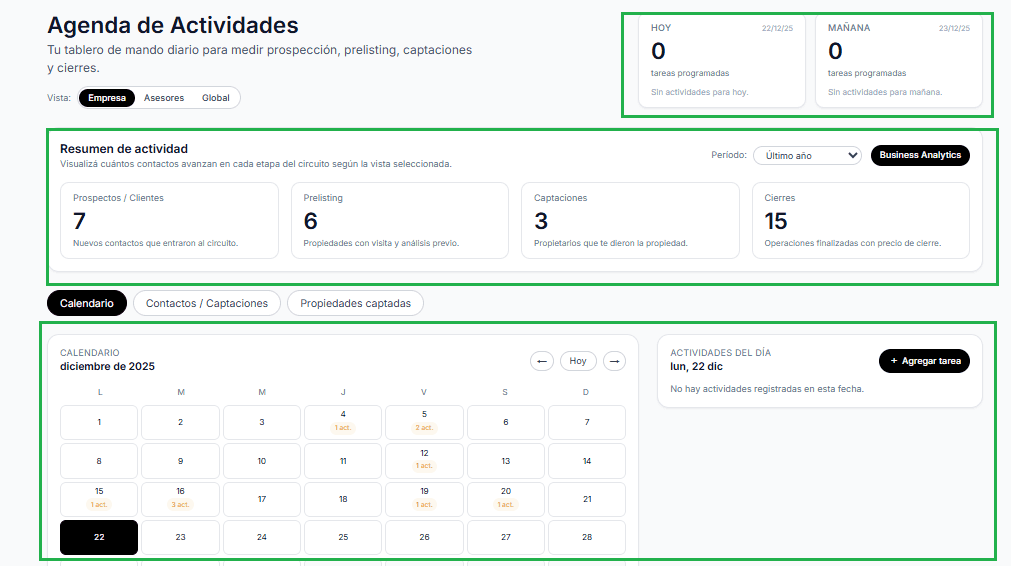The image size is (1011, 566).
Task: Open the Período dropdown showing Último año
Action: (807, 155)
